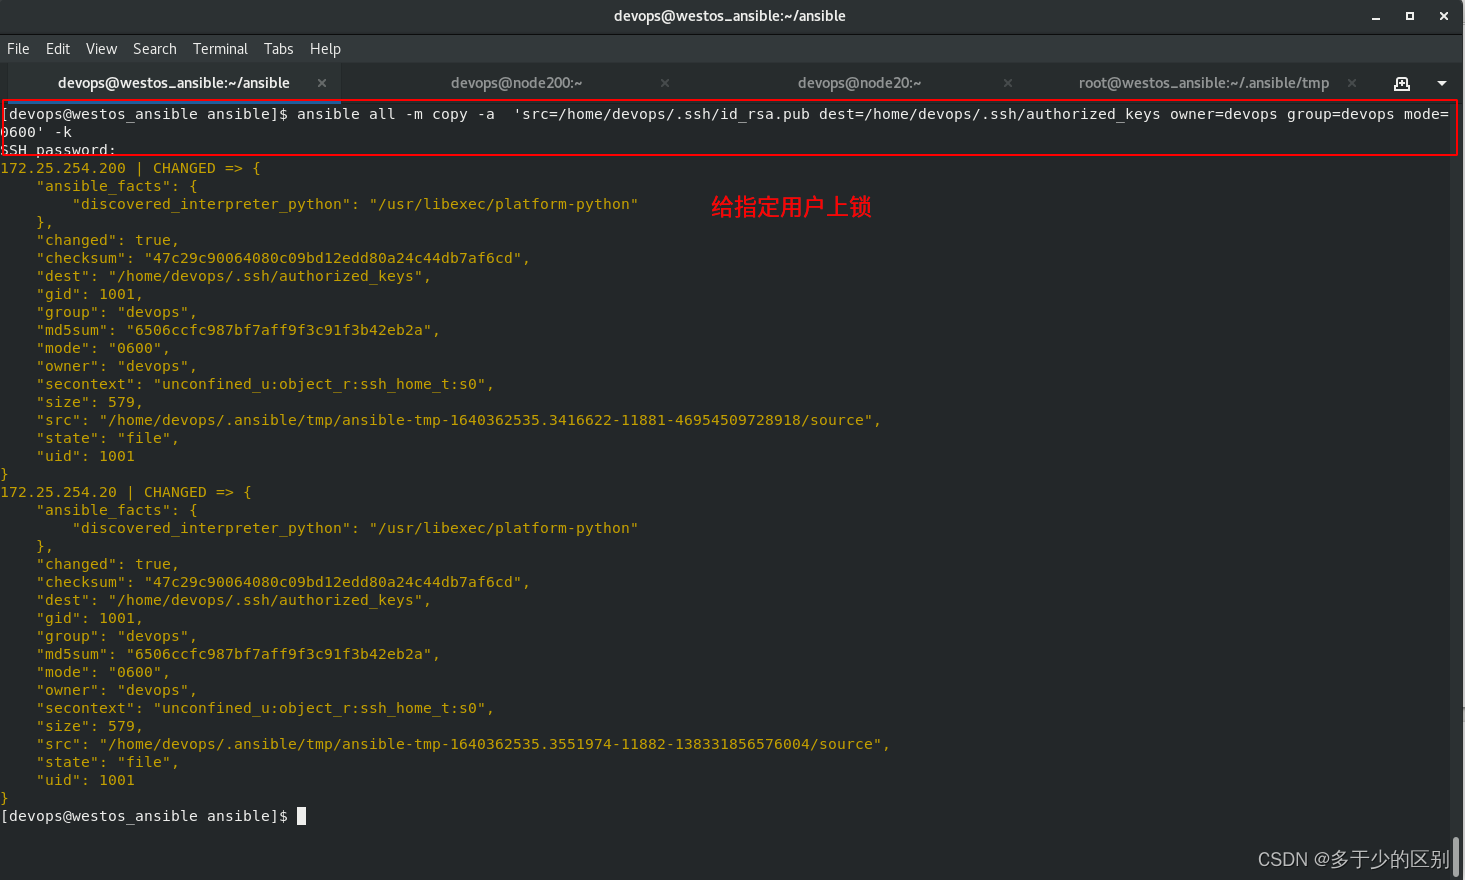Close the devops@node200:~ tab
Image resolution: width=1465 pixels, height=880 pixels.
tap(665, 83)
